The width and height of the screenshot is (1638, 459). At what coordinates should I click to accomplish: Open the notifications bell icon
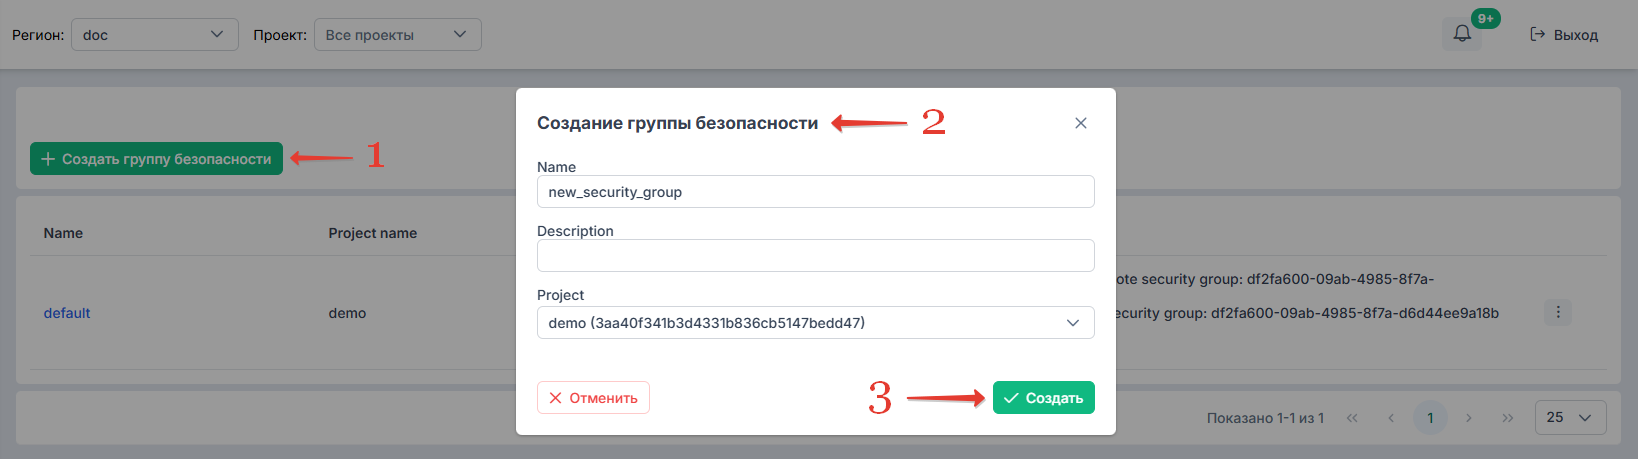pos(1462,34)
